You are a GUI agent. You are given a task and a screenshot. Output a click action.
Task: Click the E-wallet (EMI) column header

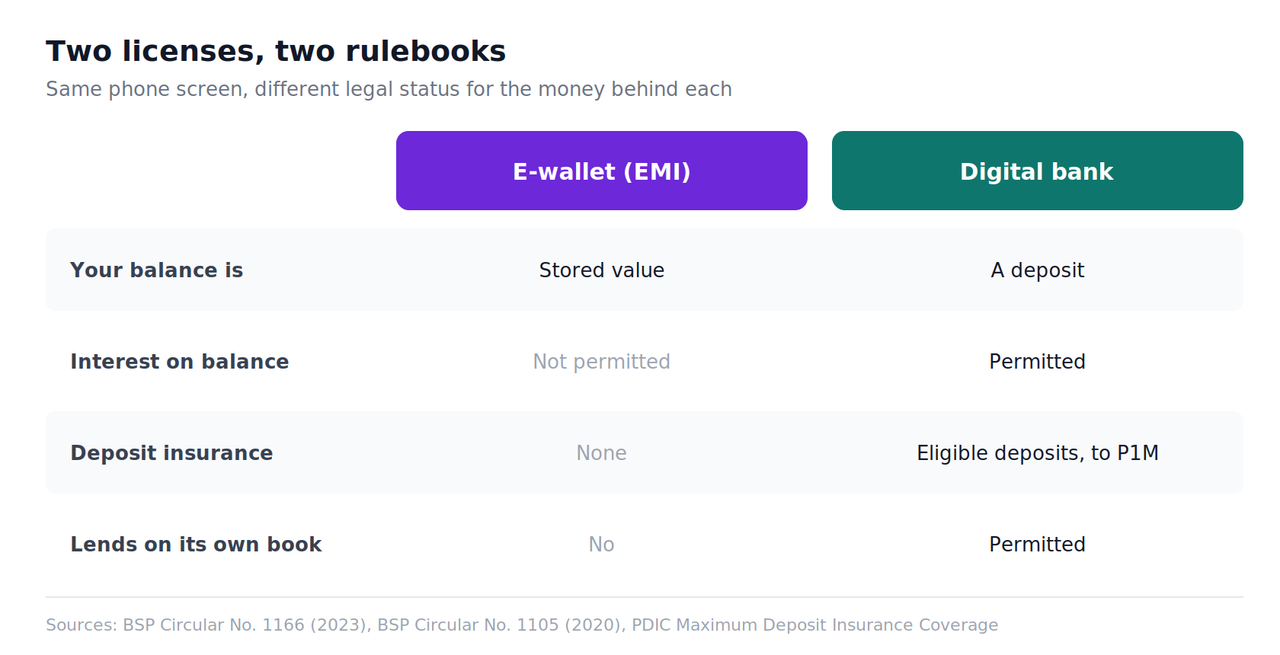601,171
